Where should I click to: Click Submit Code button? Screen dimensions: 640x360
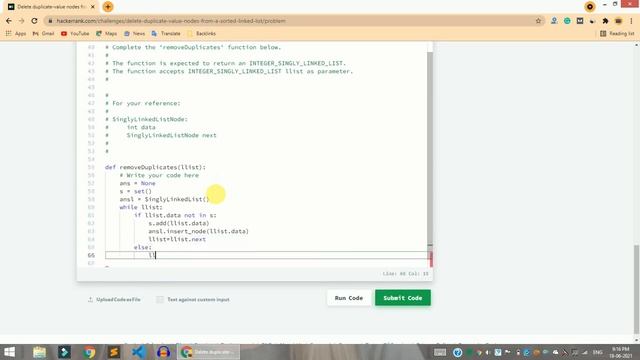coord(402,298)
